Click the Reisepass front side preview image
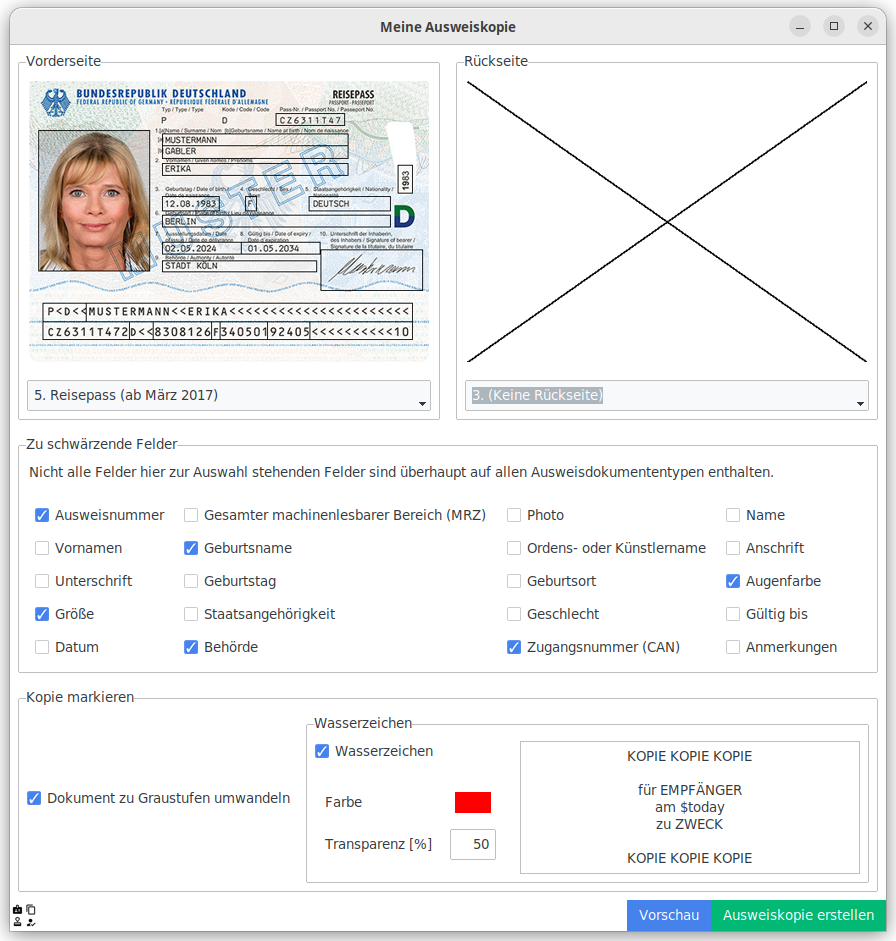Image resolution: width=896 pixels, height=941 pixels. 229,221
